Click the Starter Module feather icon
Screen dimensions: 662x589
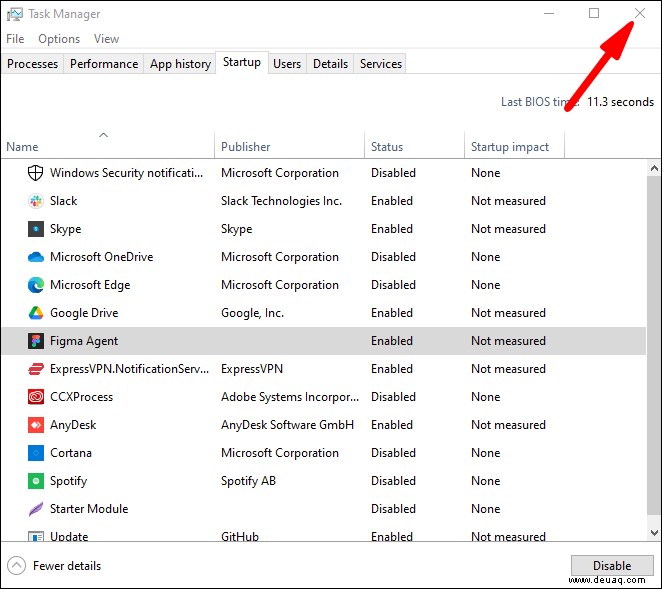(35, 509)
